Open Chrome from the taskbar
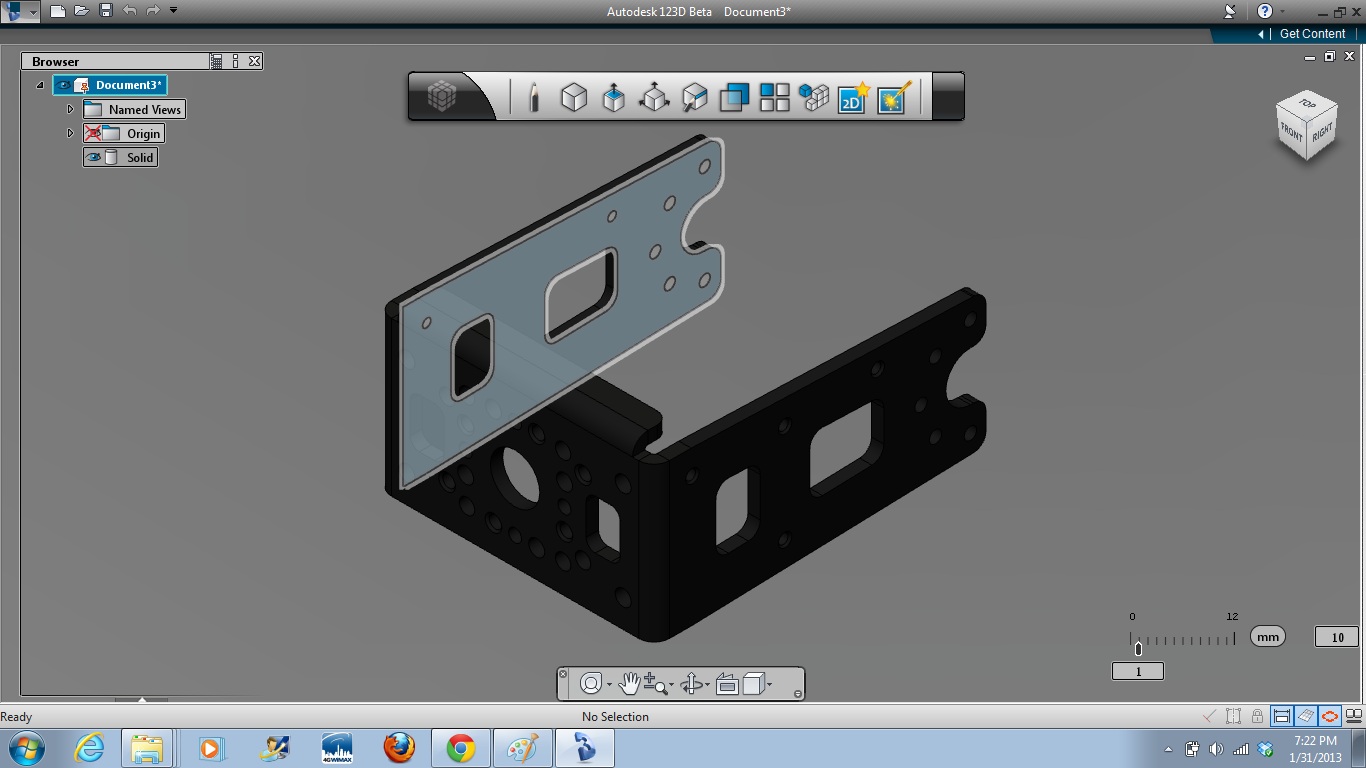Viewport: 1366px width, 768px height. click(460, 748)
